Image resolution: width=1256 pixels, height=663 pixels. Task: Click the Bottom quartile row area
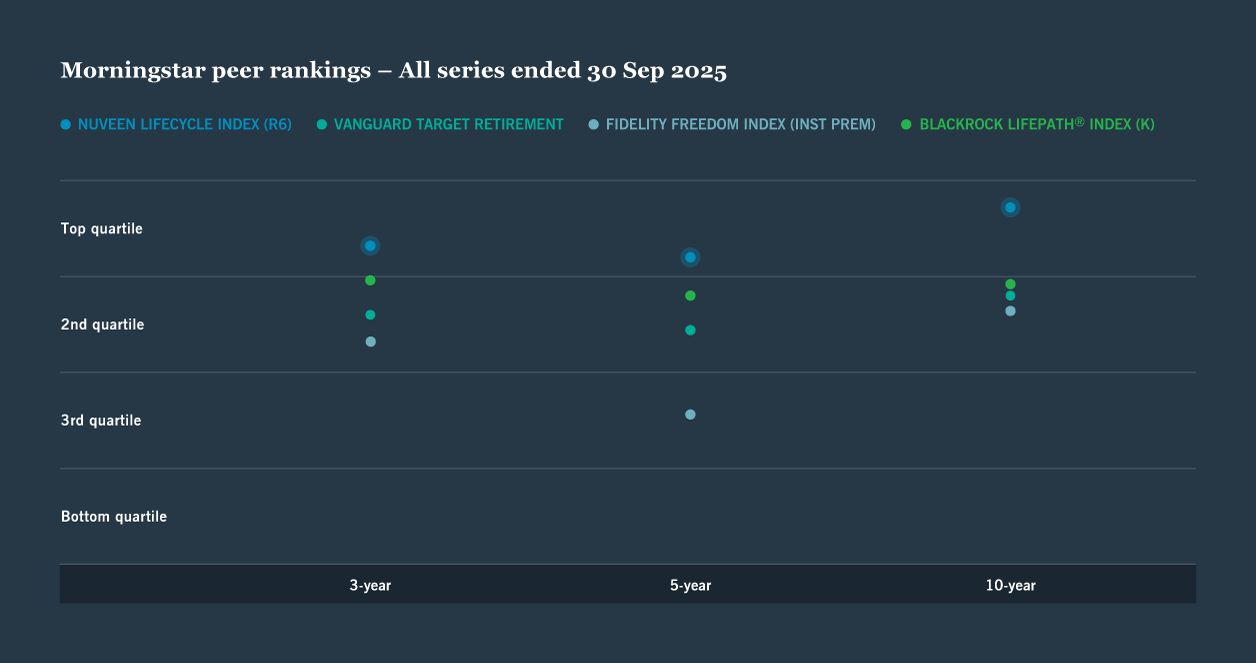click(114, 516)
